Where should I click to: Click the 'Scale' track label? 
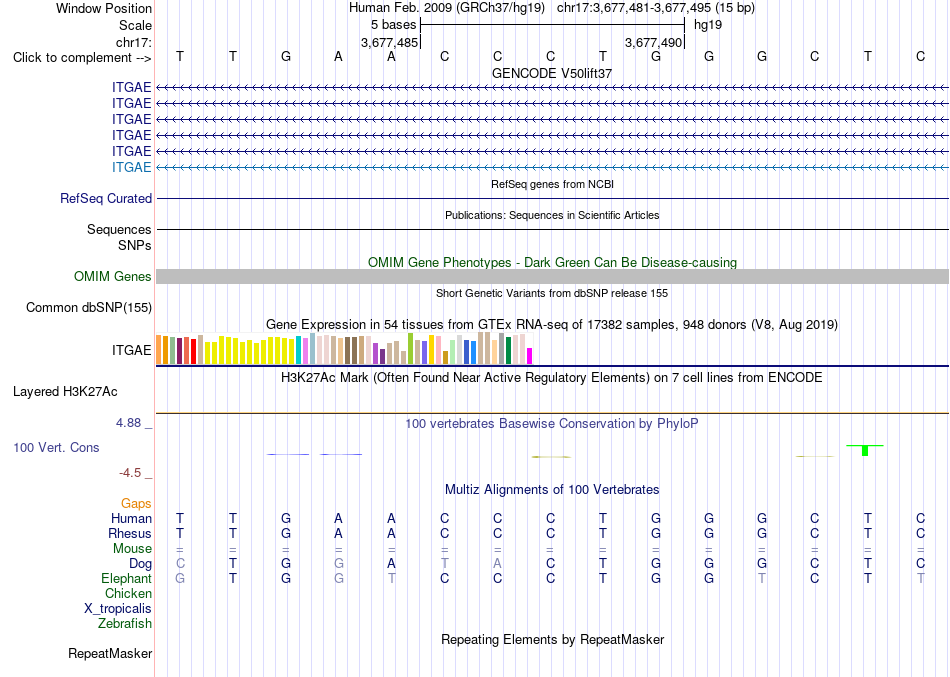(x=135, y=25)
